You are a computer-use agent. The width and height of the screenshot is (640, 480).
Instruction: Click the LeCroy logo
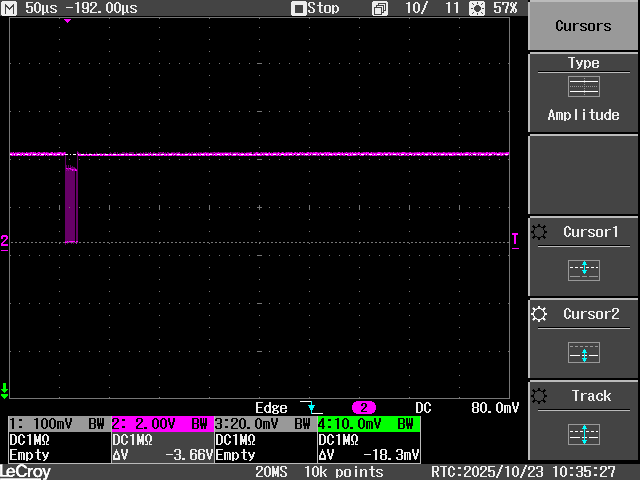point(26,472)
